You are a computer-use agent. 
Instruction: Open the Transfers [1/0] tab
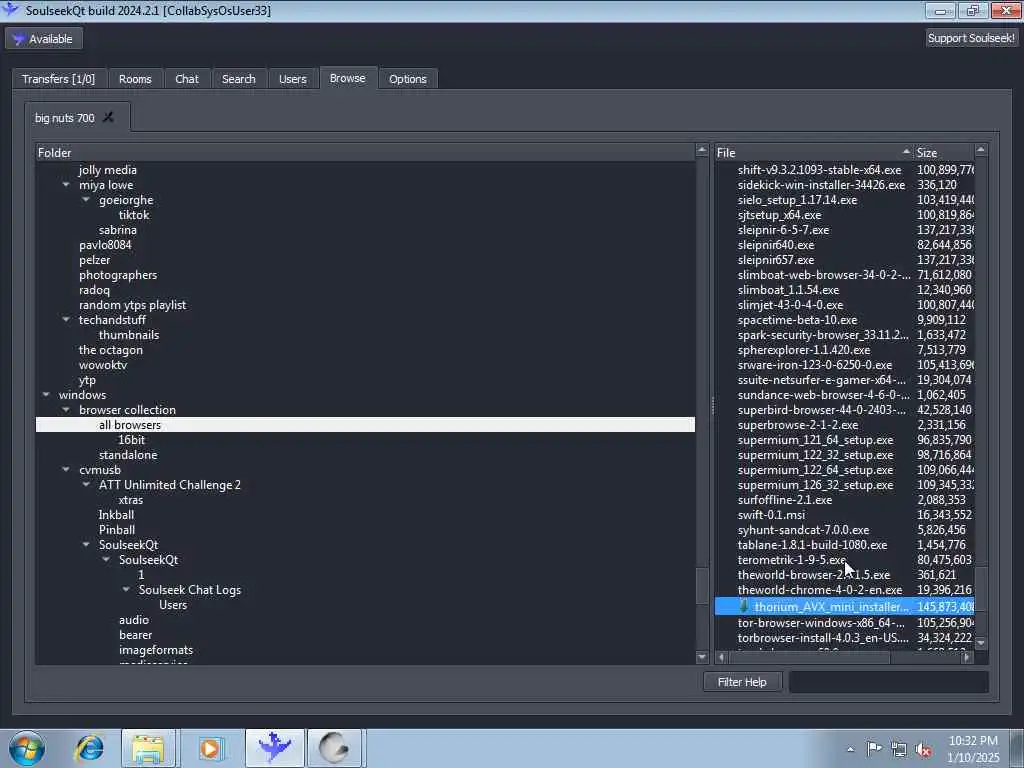coord(59,79)
